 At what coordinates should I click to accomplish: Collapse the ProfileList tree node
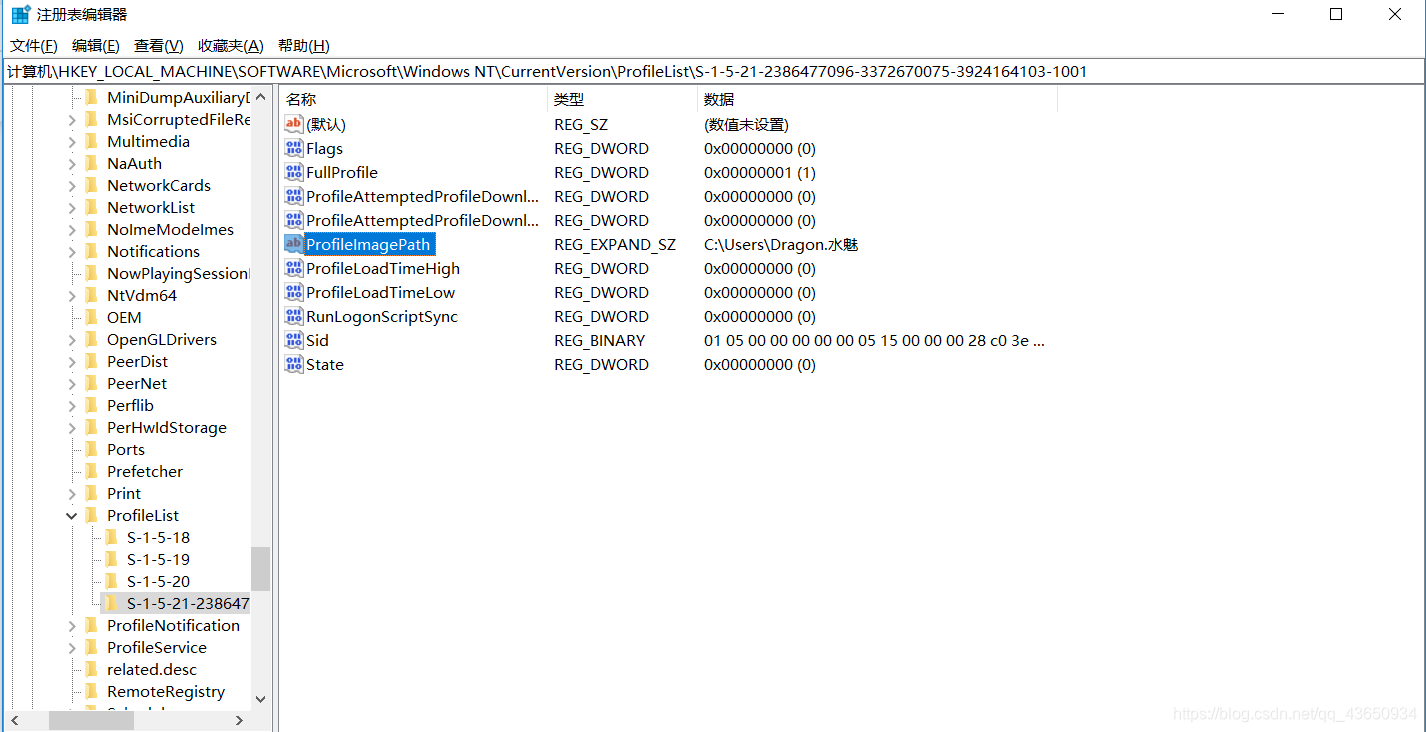72,516
